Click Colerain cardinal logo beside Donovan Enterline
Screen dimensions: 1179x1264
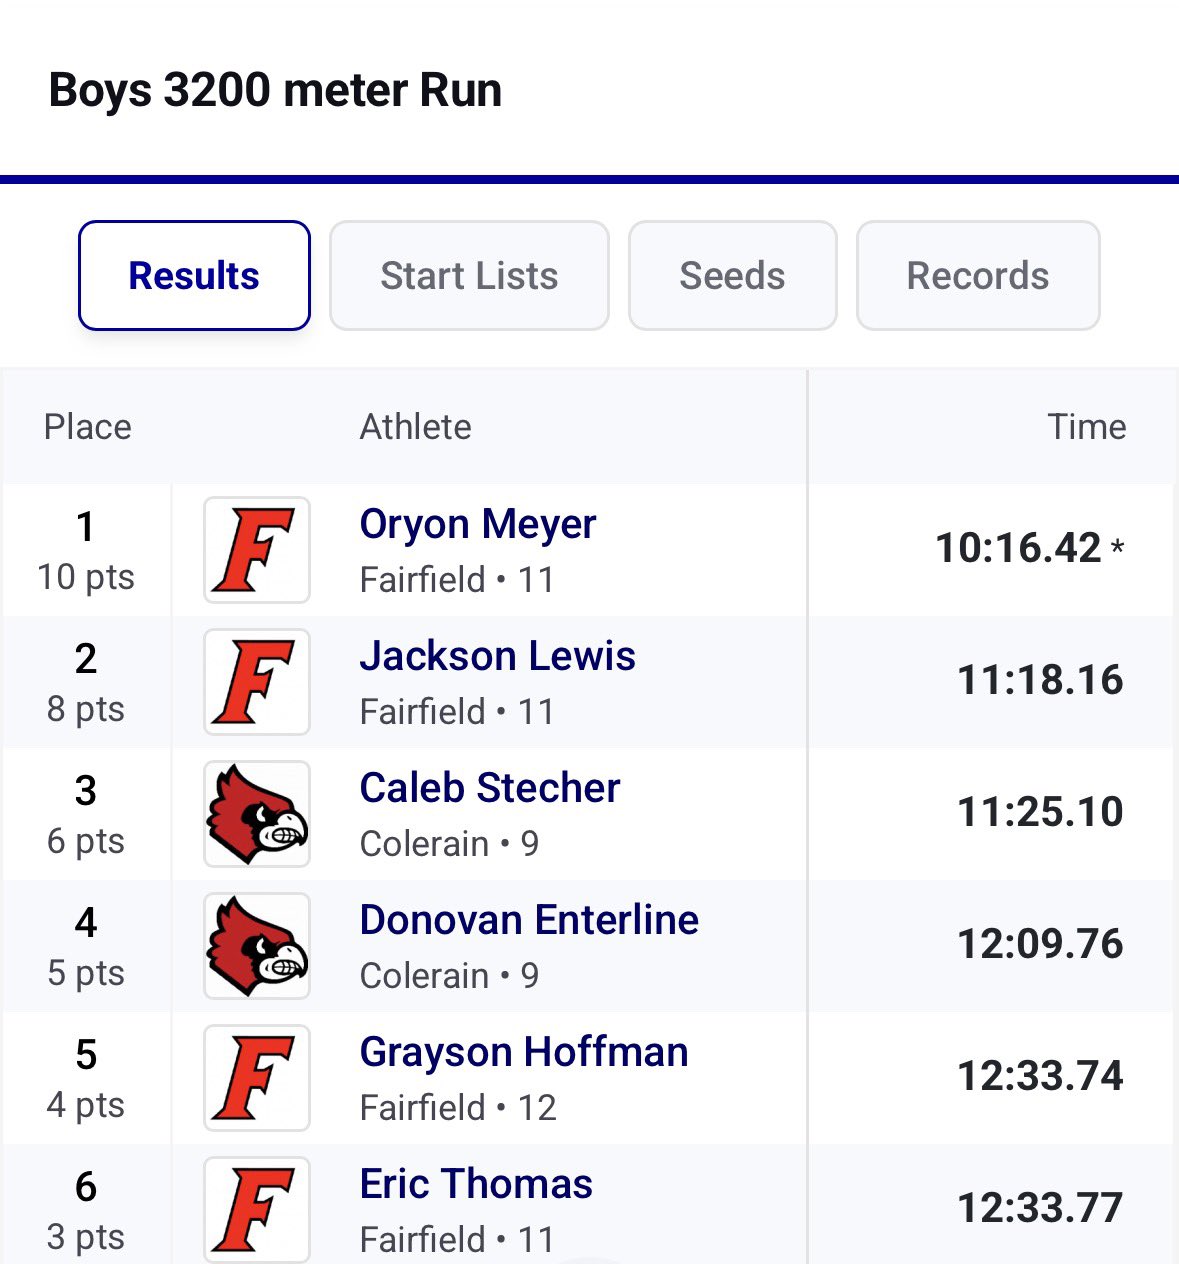tap(257, 946)
